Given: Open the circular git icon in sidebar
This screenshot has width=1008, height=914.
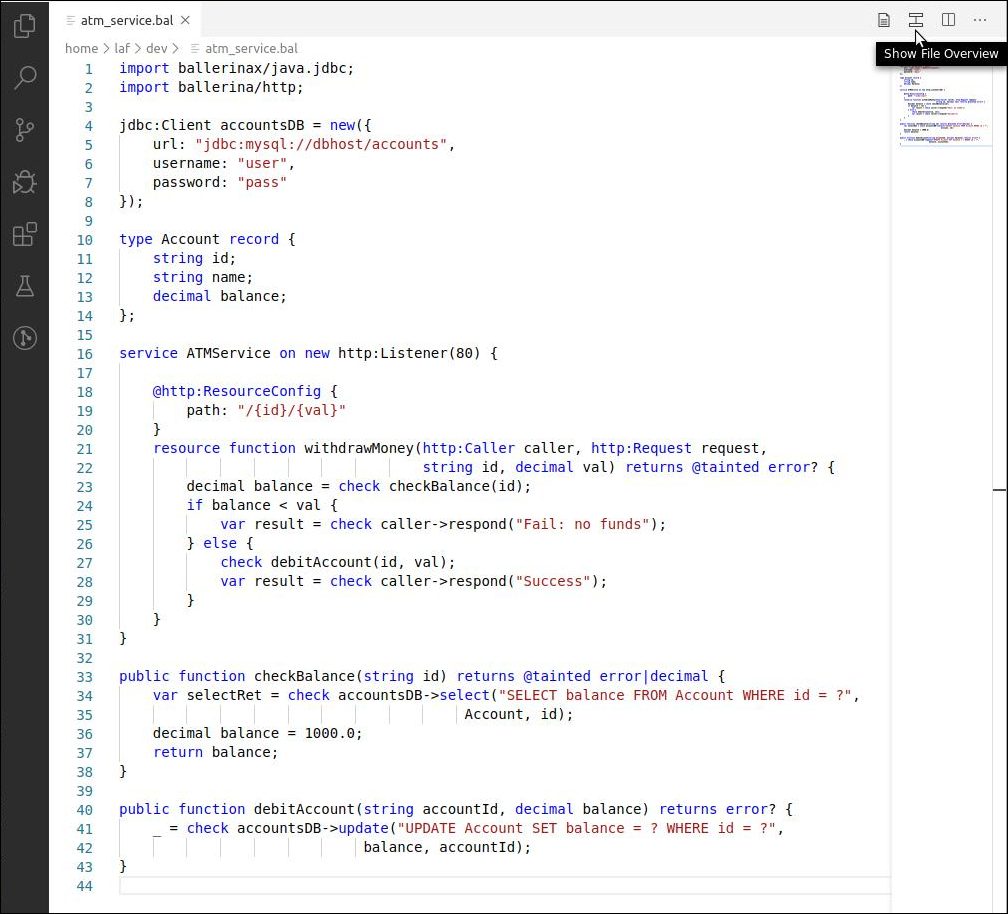Looking at the screenshot, I should (25, 338).
